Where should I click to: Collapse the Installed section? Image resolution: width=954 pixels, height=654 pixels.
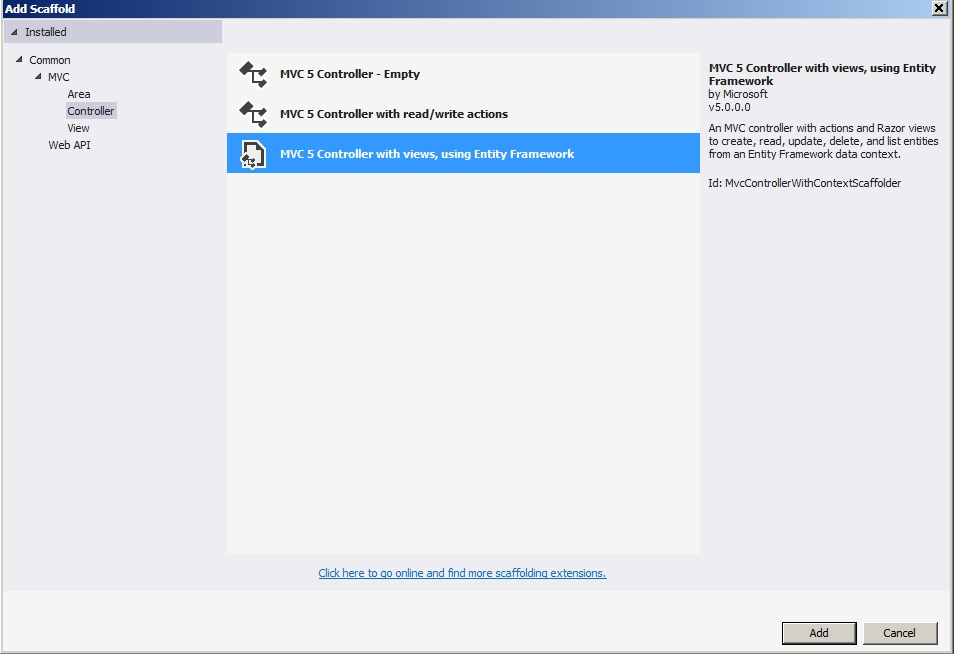[x=14, y=32]
